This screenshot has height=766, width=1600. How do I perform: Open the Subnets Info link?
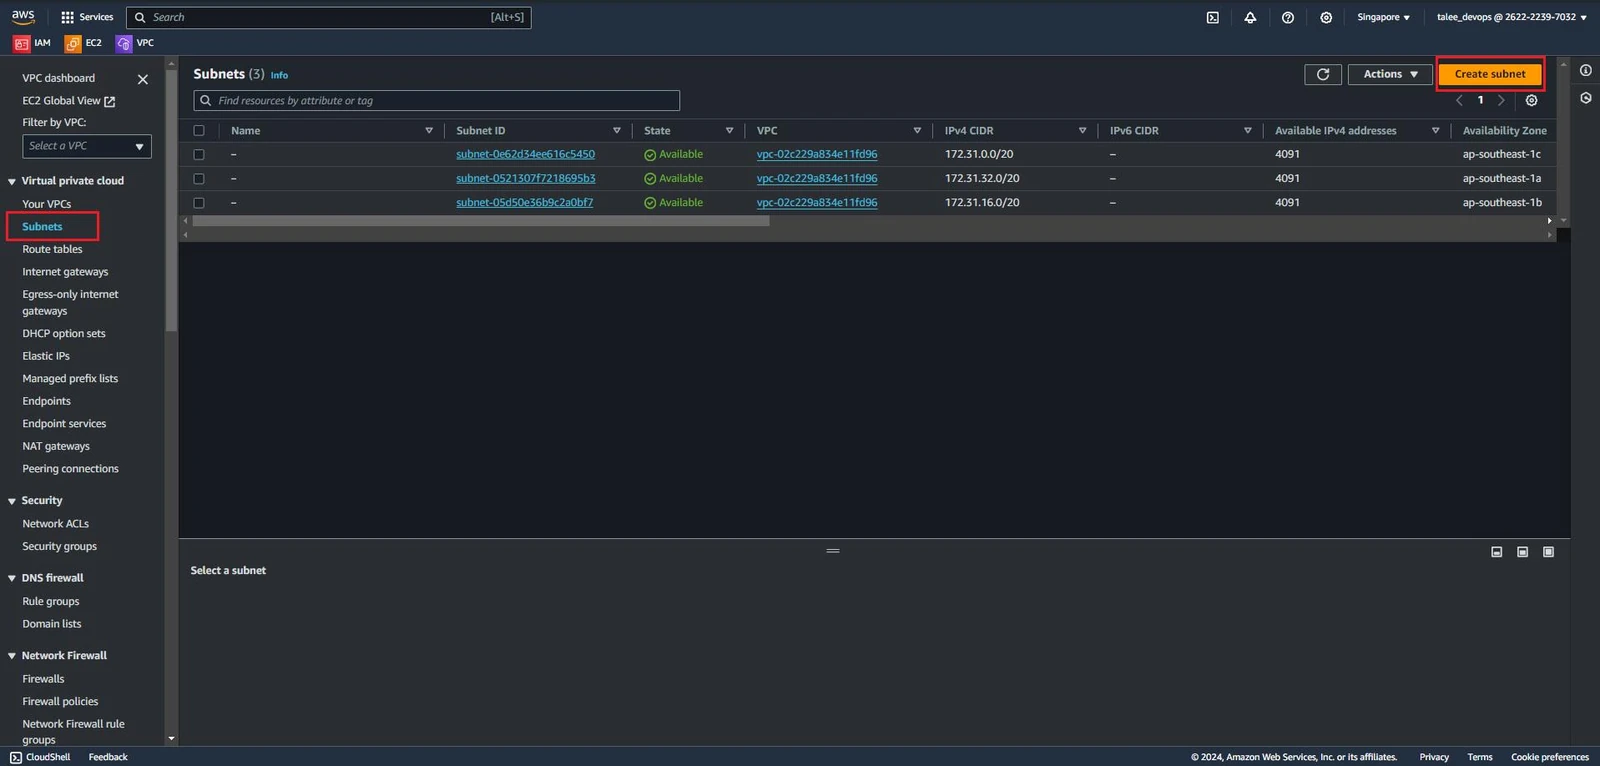point(279,75)
